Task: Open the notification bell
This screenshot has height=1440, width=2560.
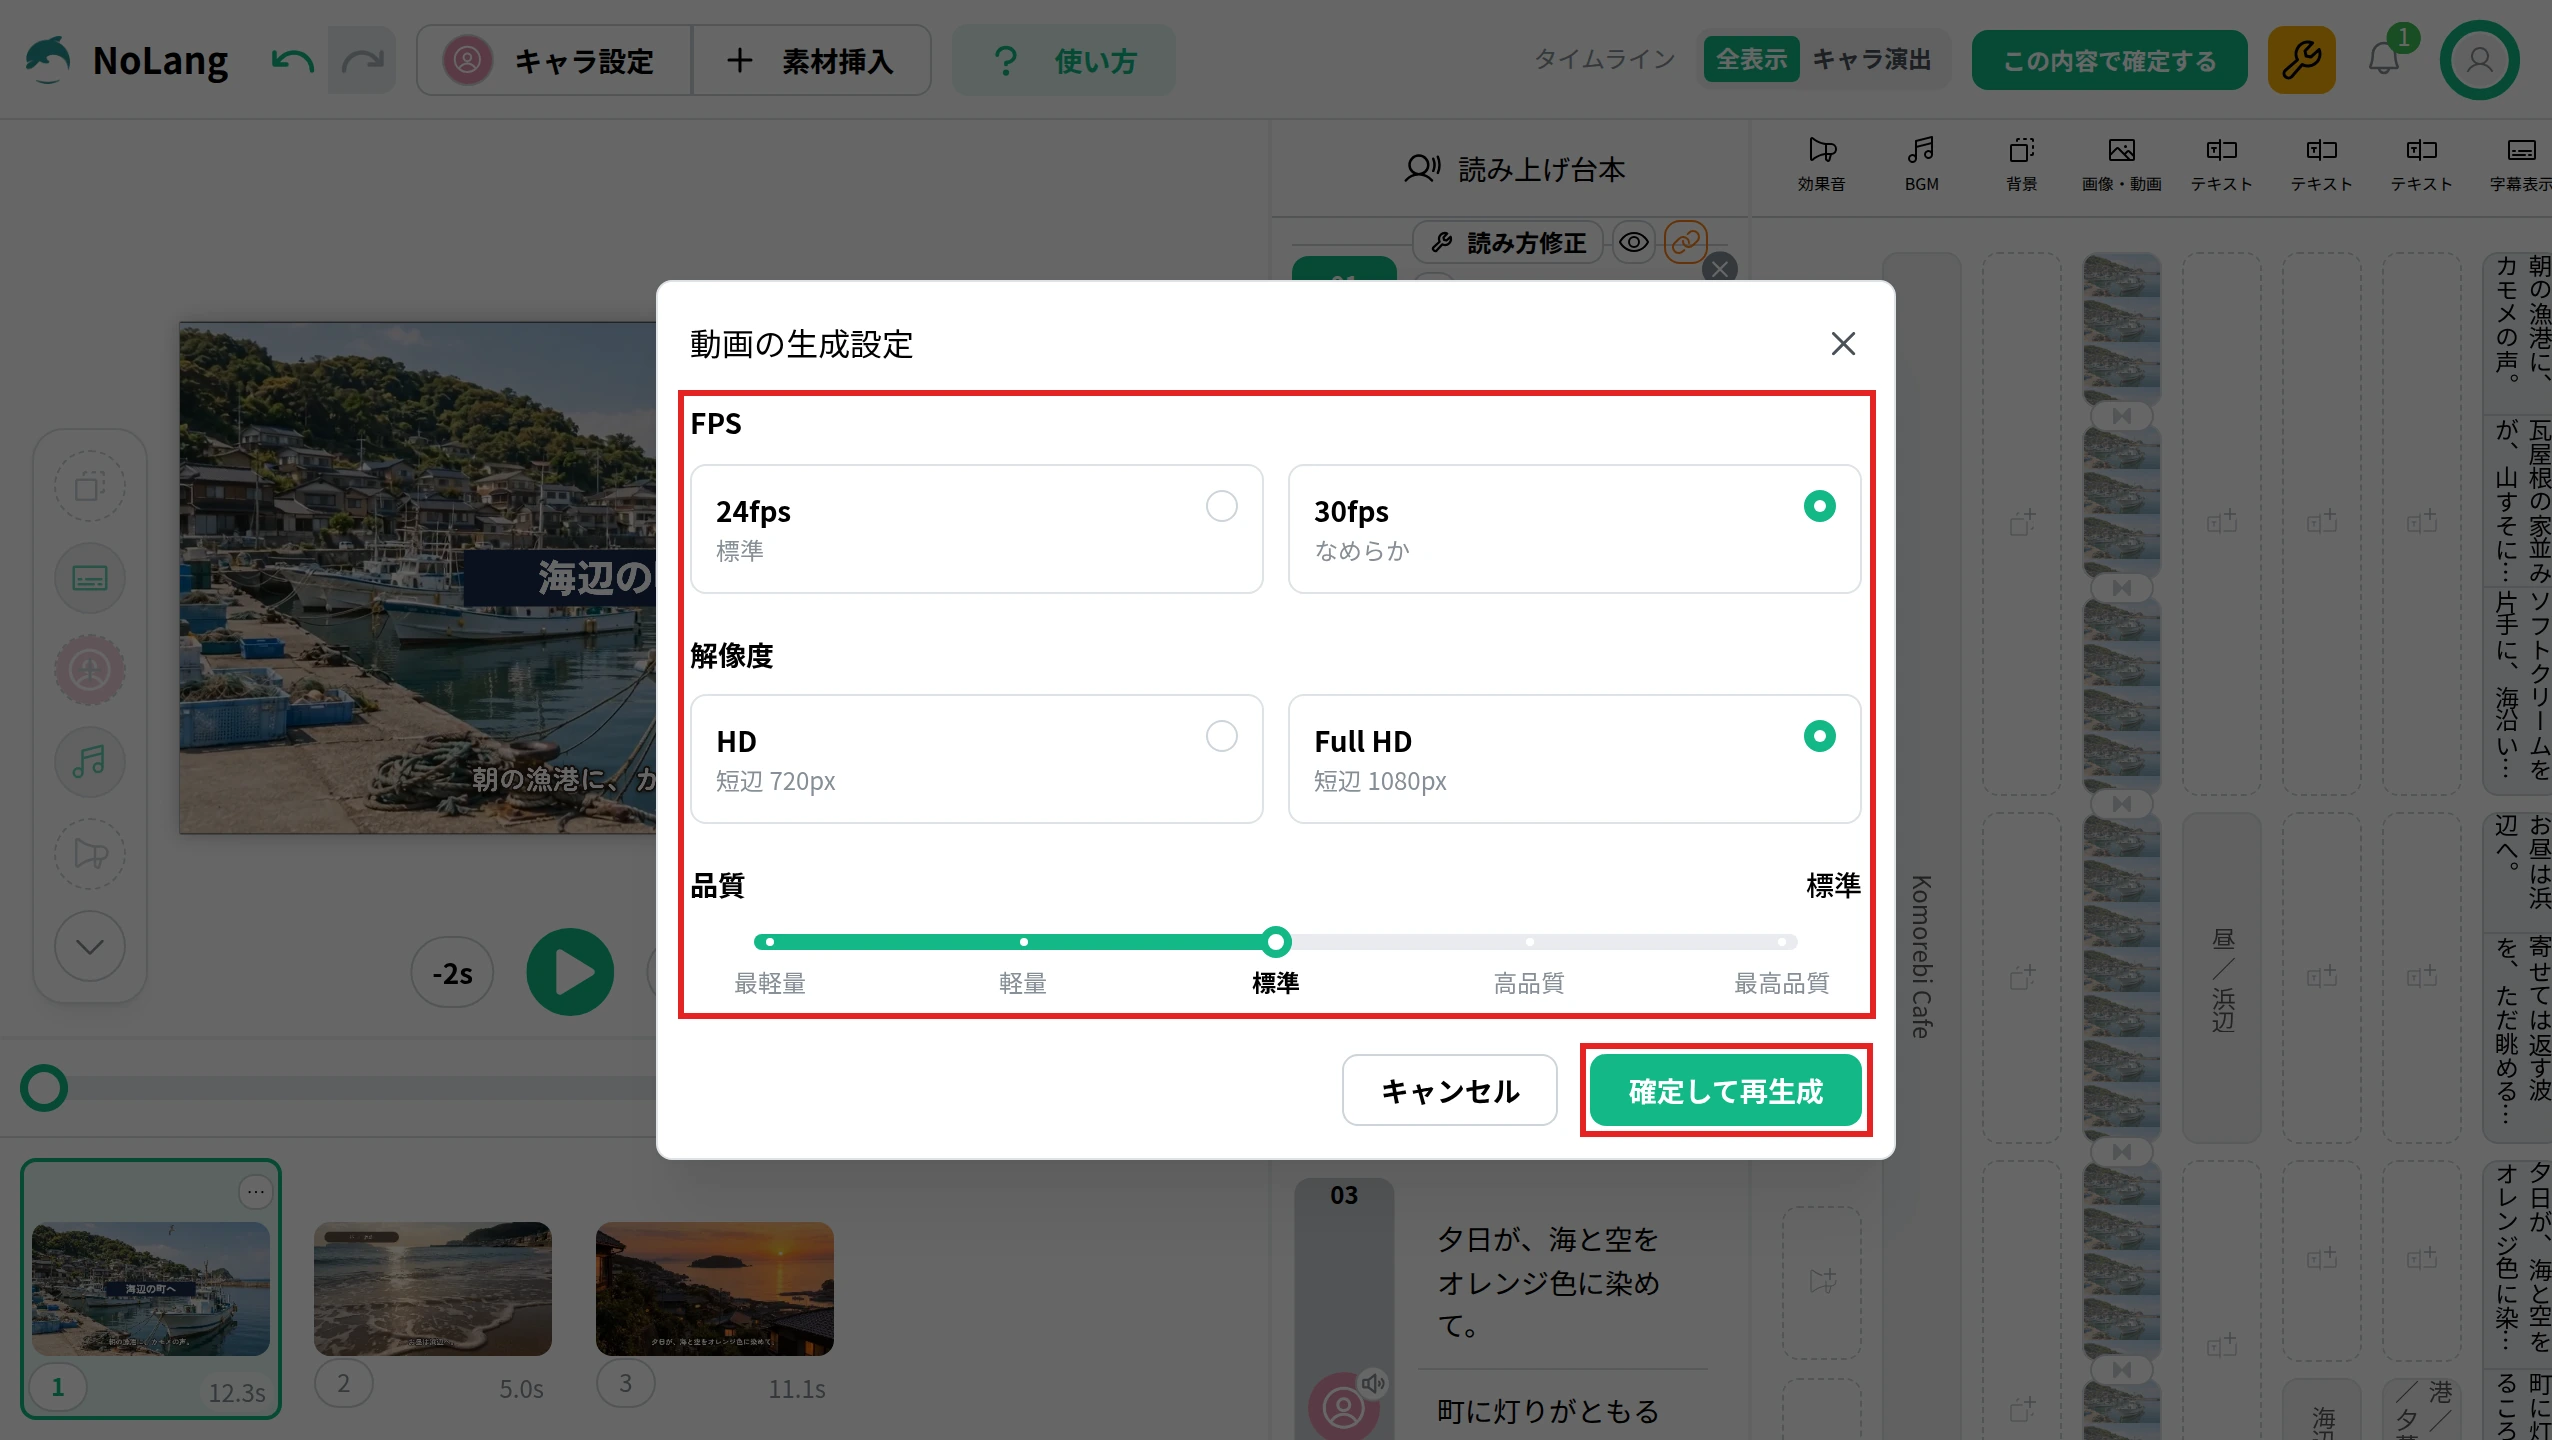Action: (x=2384, y=60)
